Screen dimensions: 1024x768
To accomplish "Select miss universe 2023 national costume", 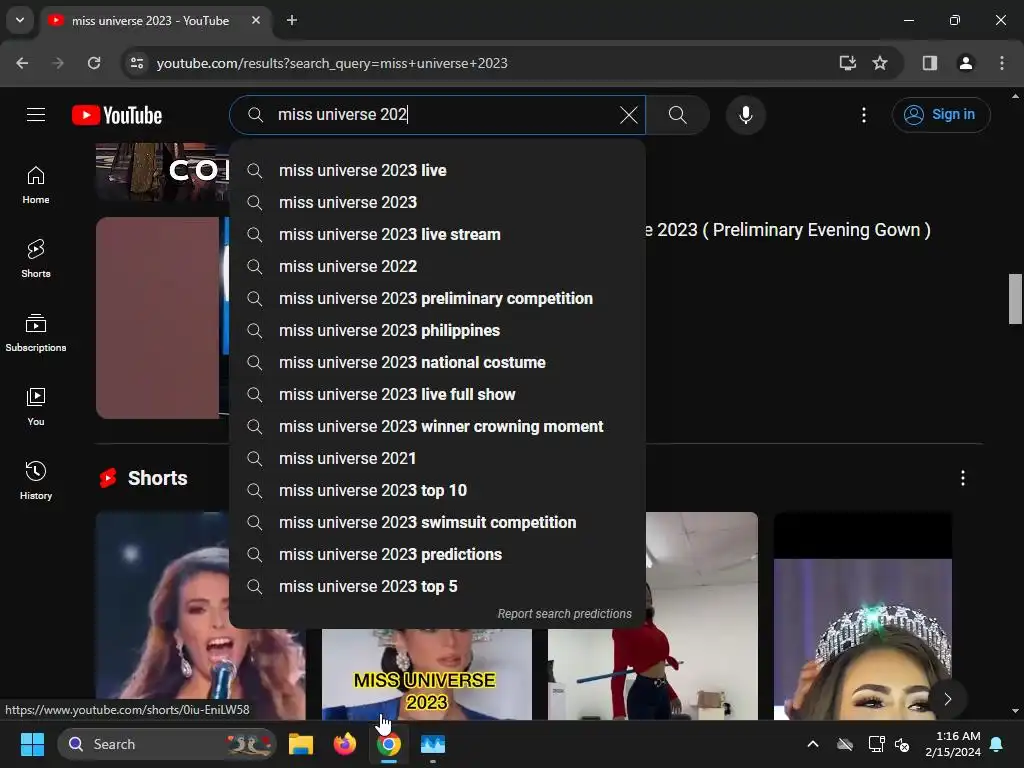I will tap(438, 362).
